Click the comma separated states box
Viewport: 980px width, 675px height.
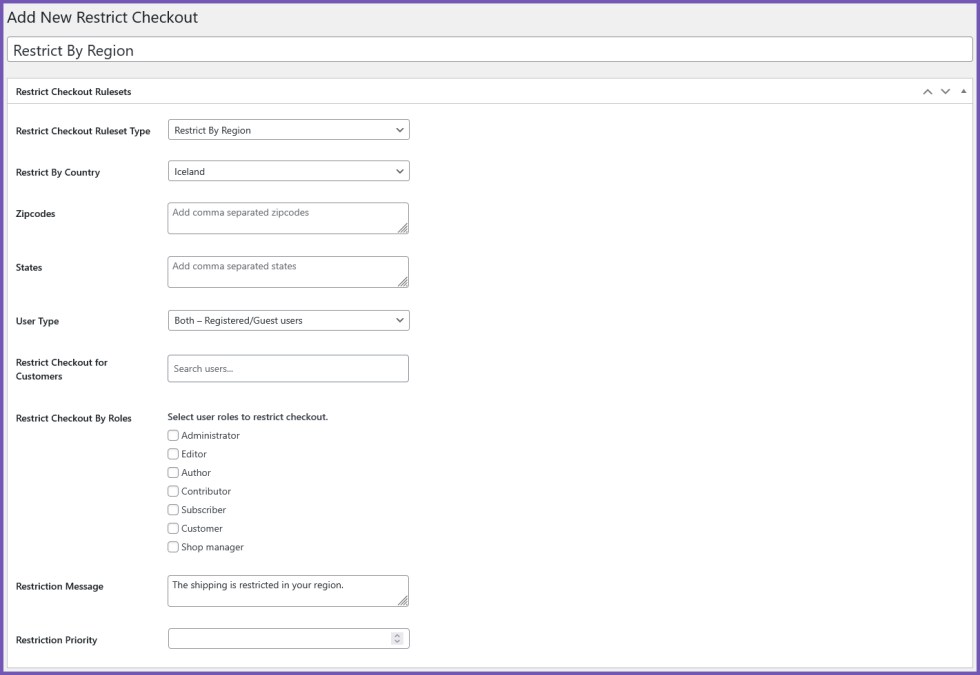pos(288,270)
